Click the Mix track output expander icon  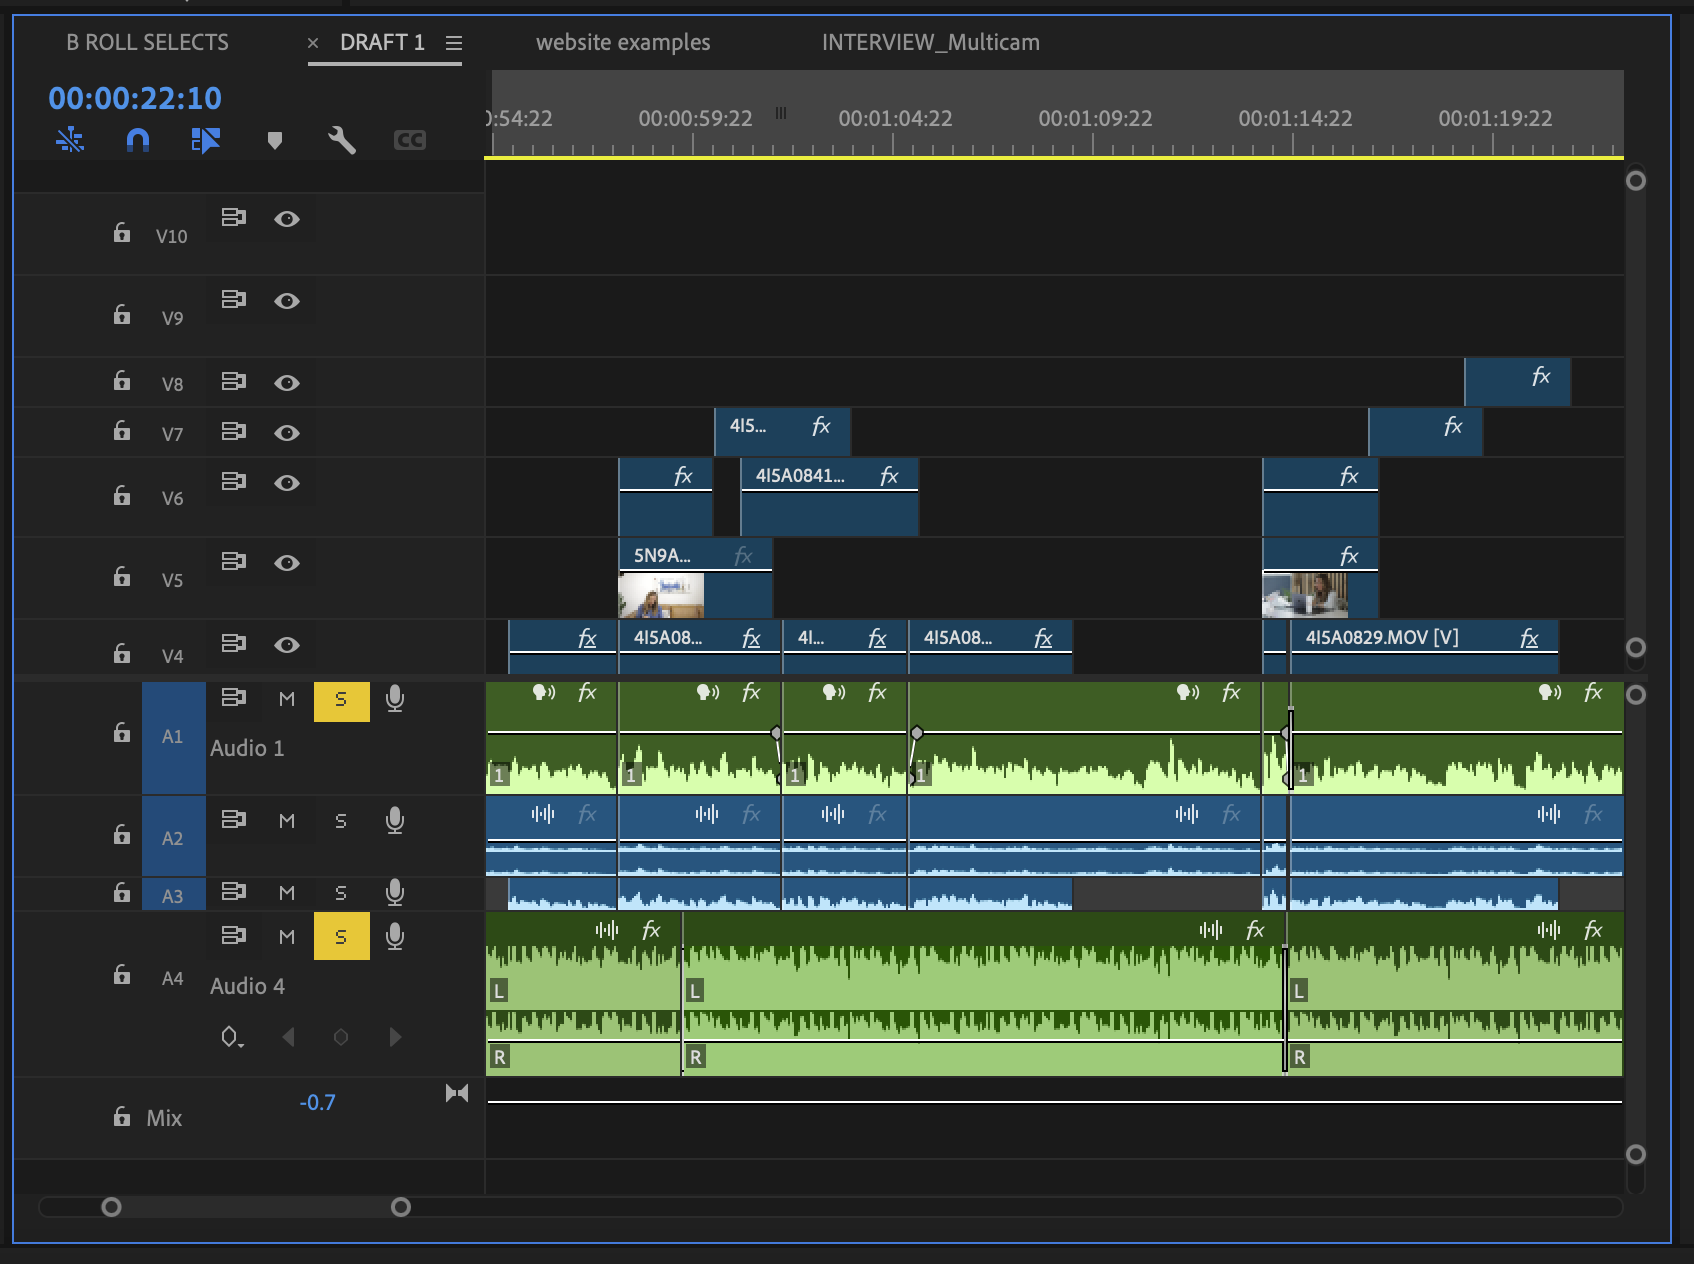457,1093
